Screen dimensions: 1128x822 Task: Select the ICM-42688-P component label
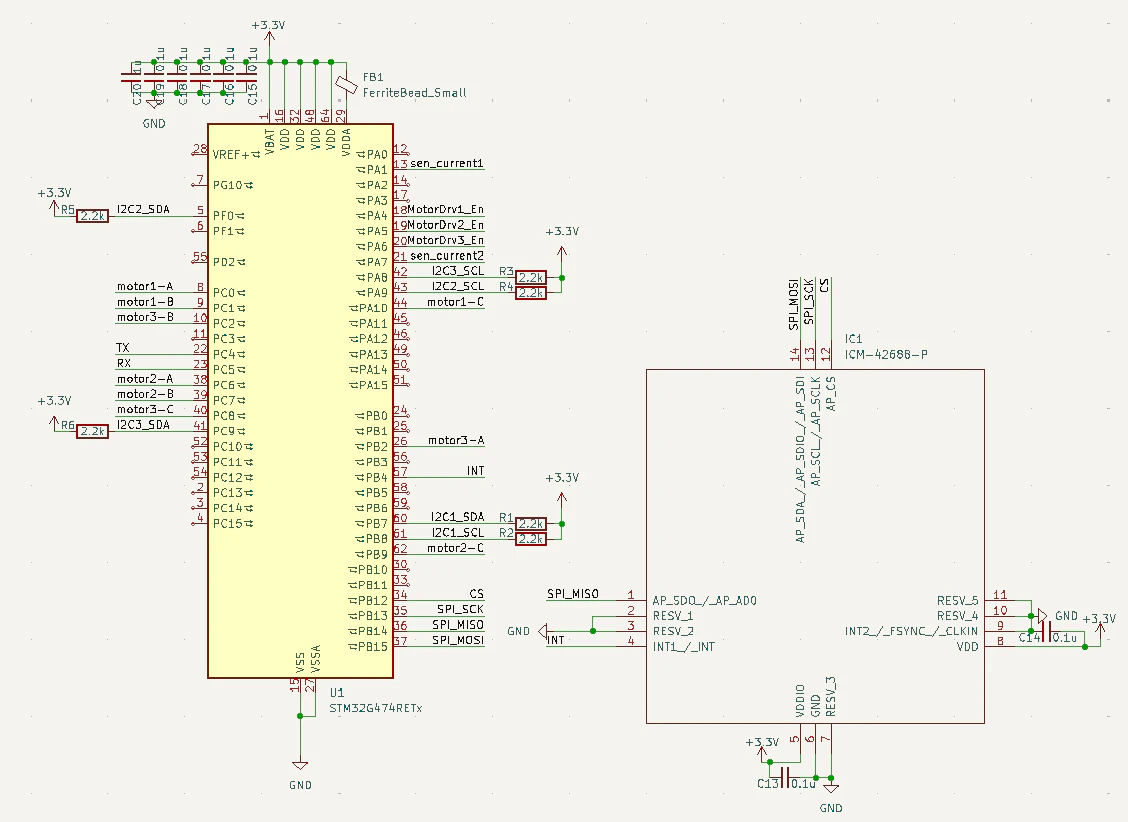tap(886, 355)
